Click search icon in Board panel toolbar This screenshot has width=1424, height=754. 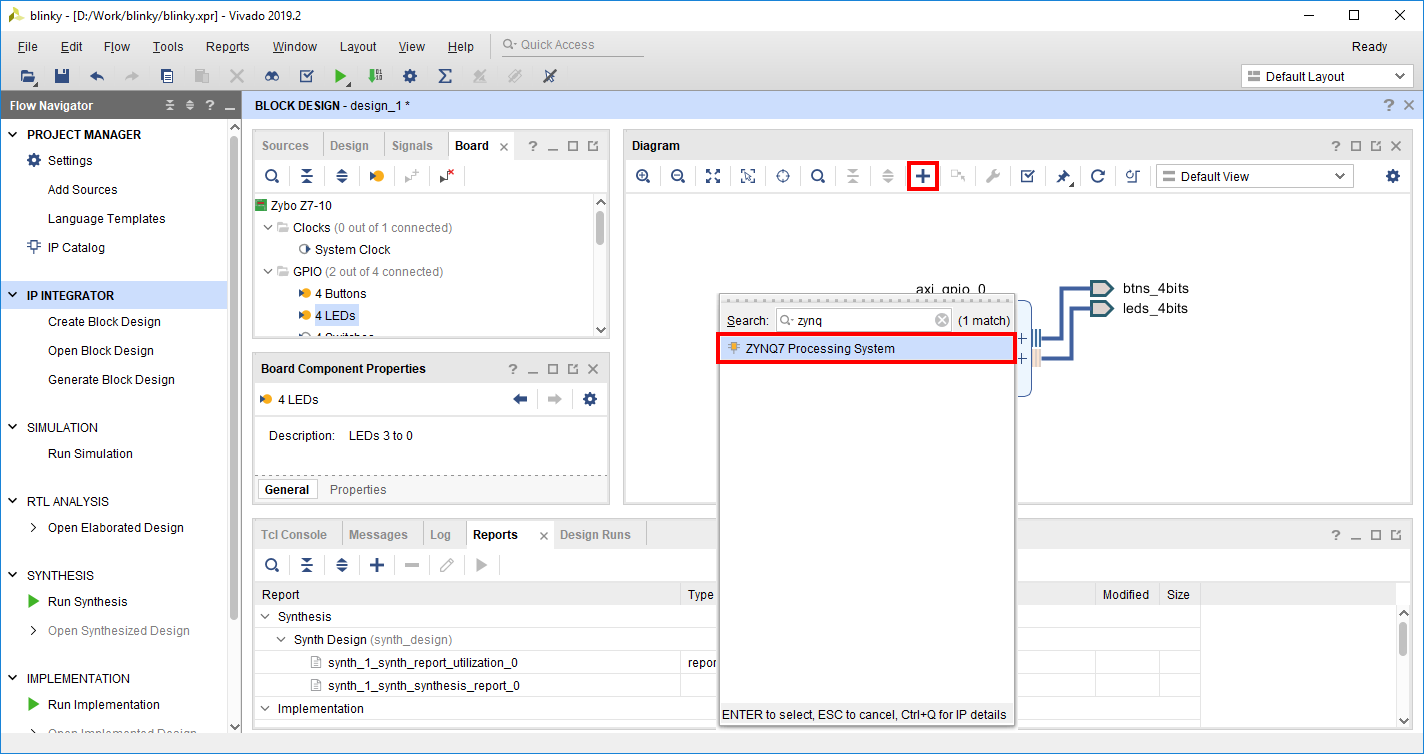point(272,176)
